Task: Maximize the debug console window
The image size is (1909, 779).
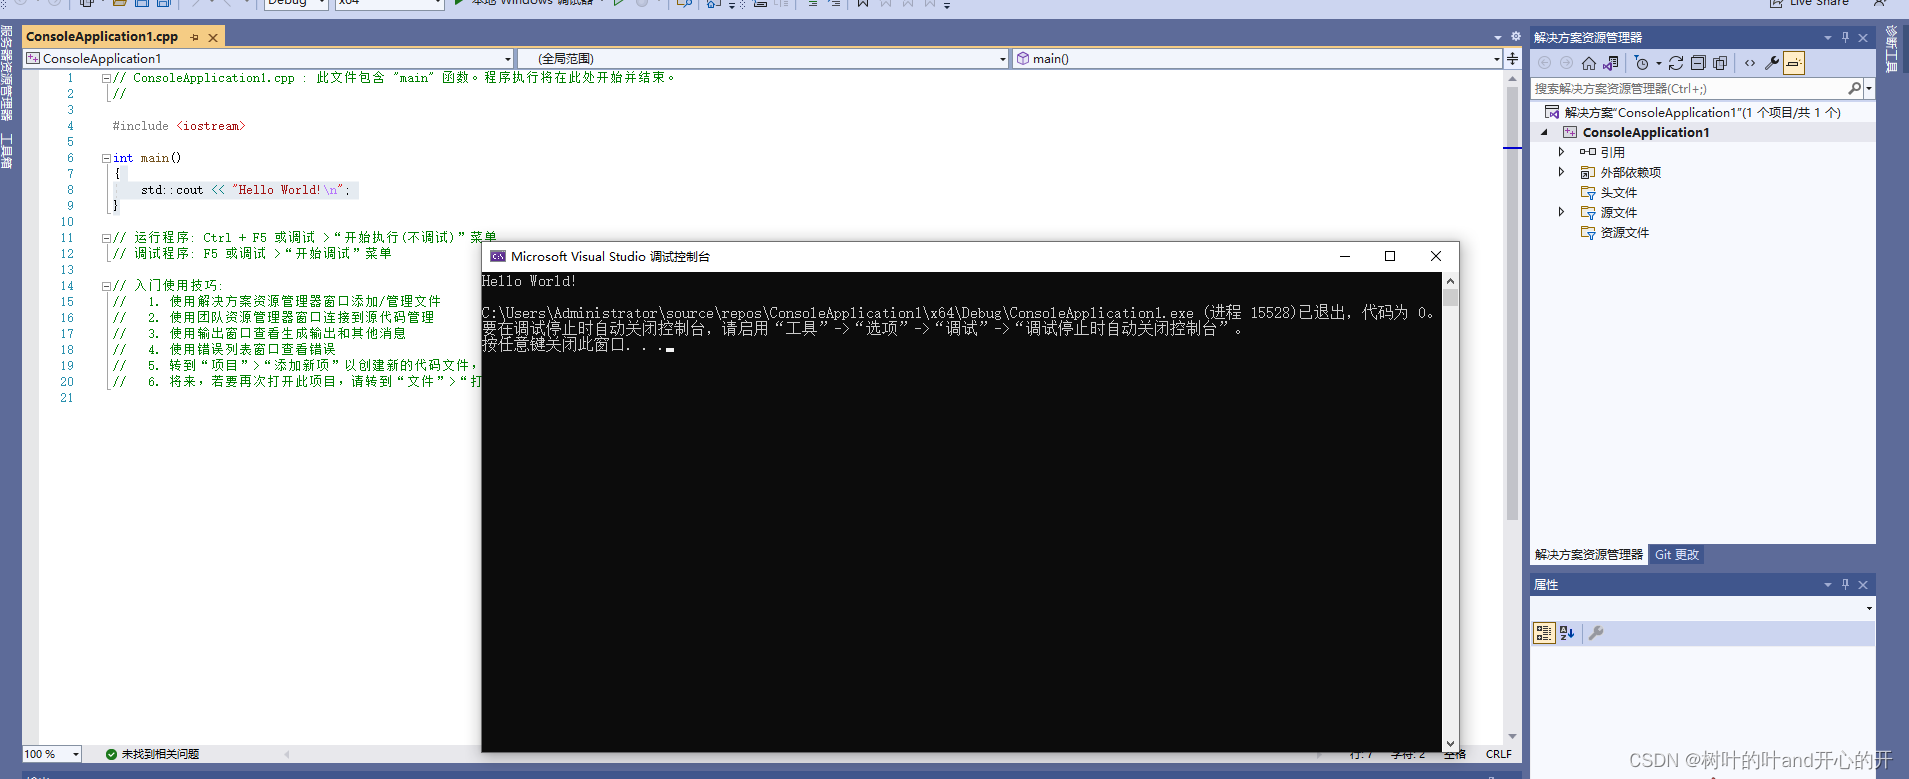Action: [1390, 256]
